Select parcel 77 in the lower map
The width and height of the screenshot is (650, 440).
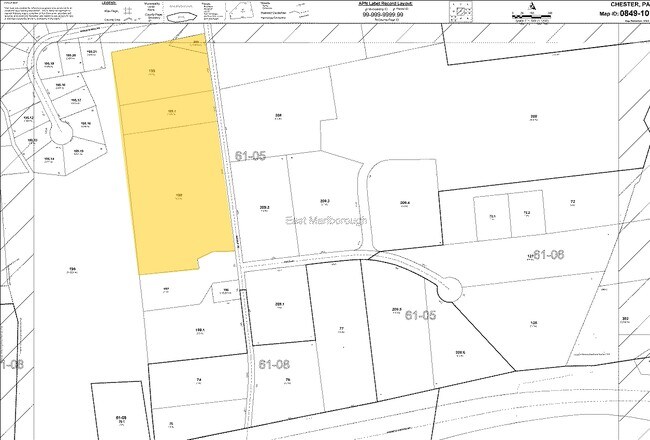click(341, 330)
